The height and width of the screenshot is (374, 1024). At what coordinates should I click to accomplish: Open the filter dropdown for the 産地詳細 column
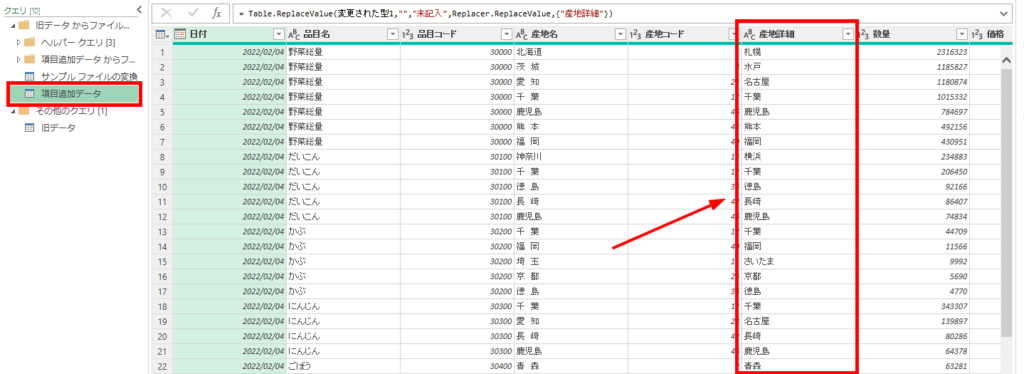[848, 35]
